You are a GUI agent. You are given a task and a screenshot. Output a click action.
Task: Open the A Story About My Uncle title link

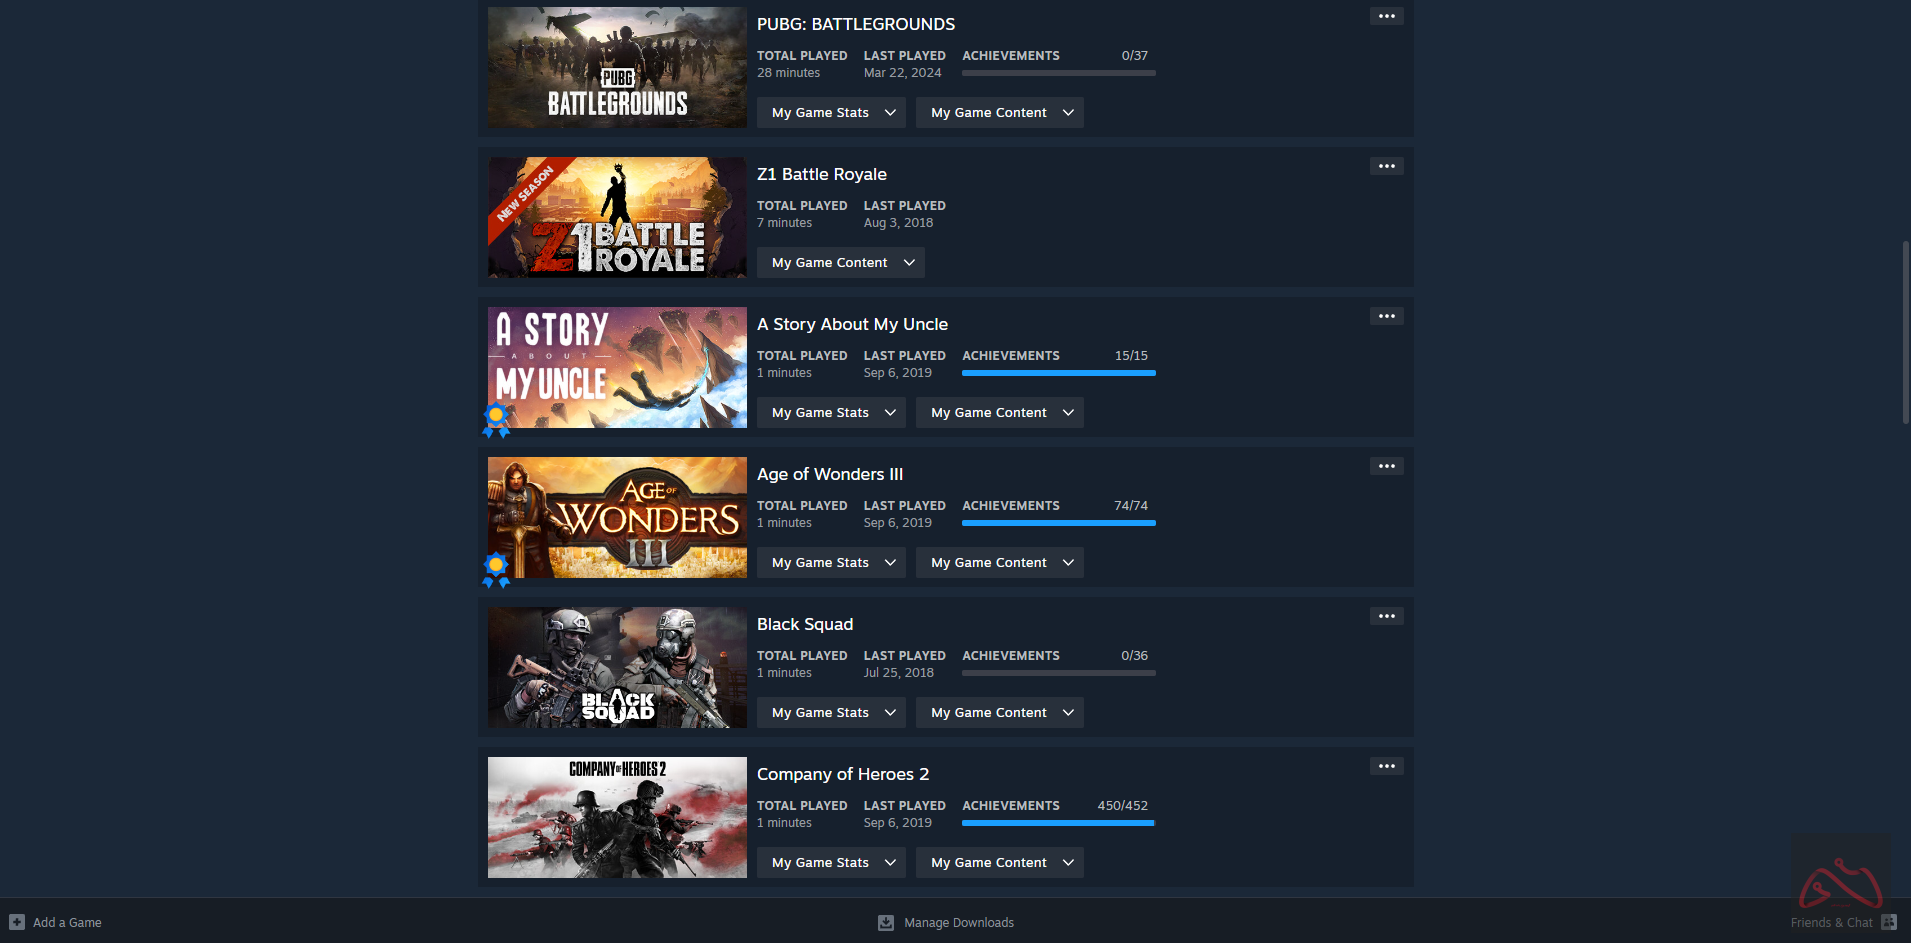coord(852,324)
